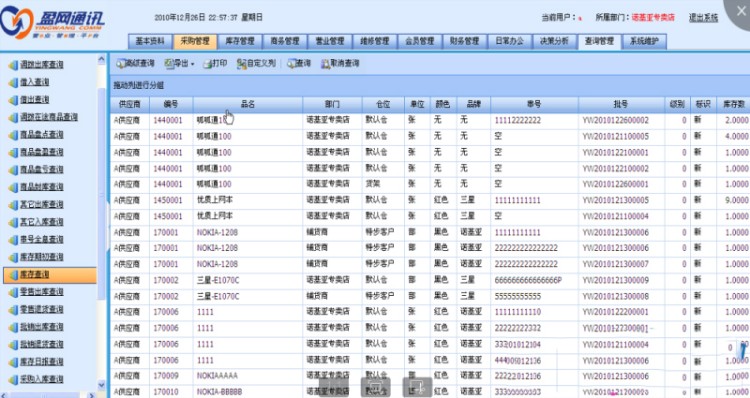Switch to 采购管理 tab

(x=195, y=41)
